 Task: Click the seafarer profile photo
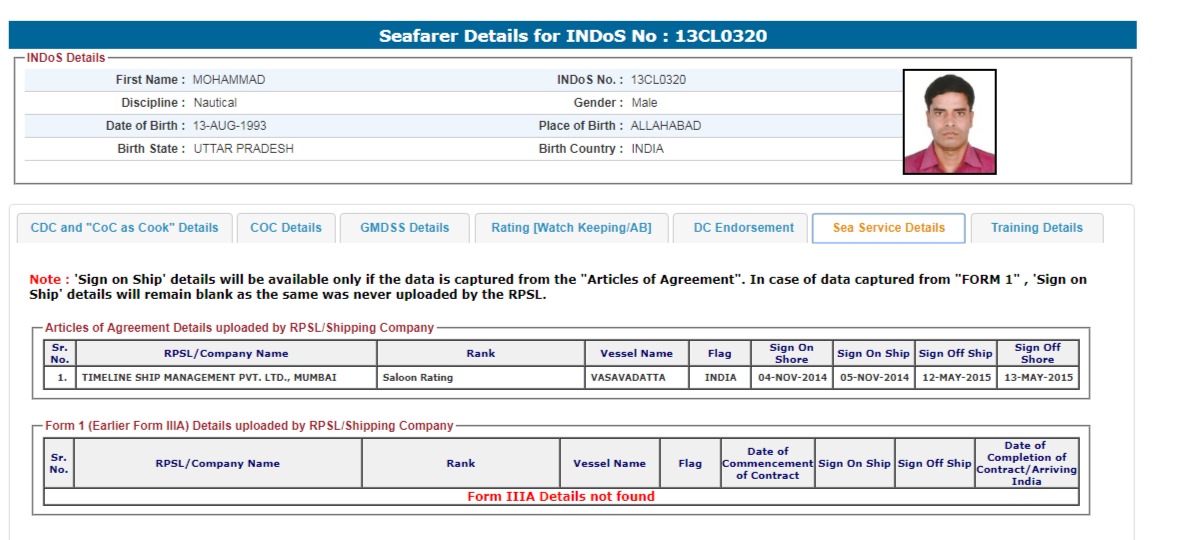pos(949,122)
